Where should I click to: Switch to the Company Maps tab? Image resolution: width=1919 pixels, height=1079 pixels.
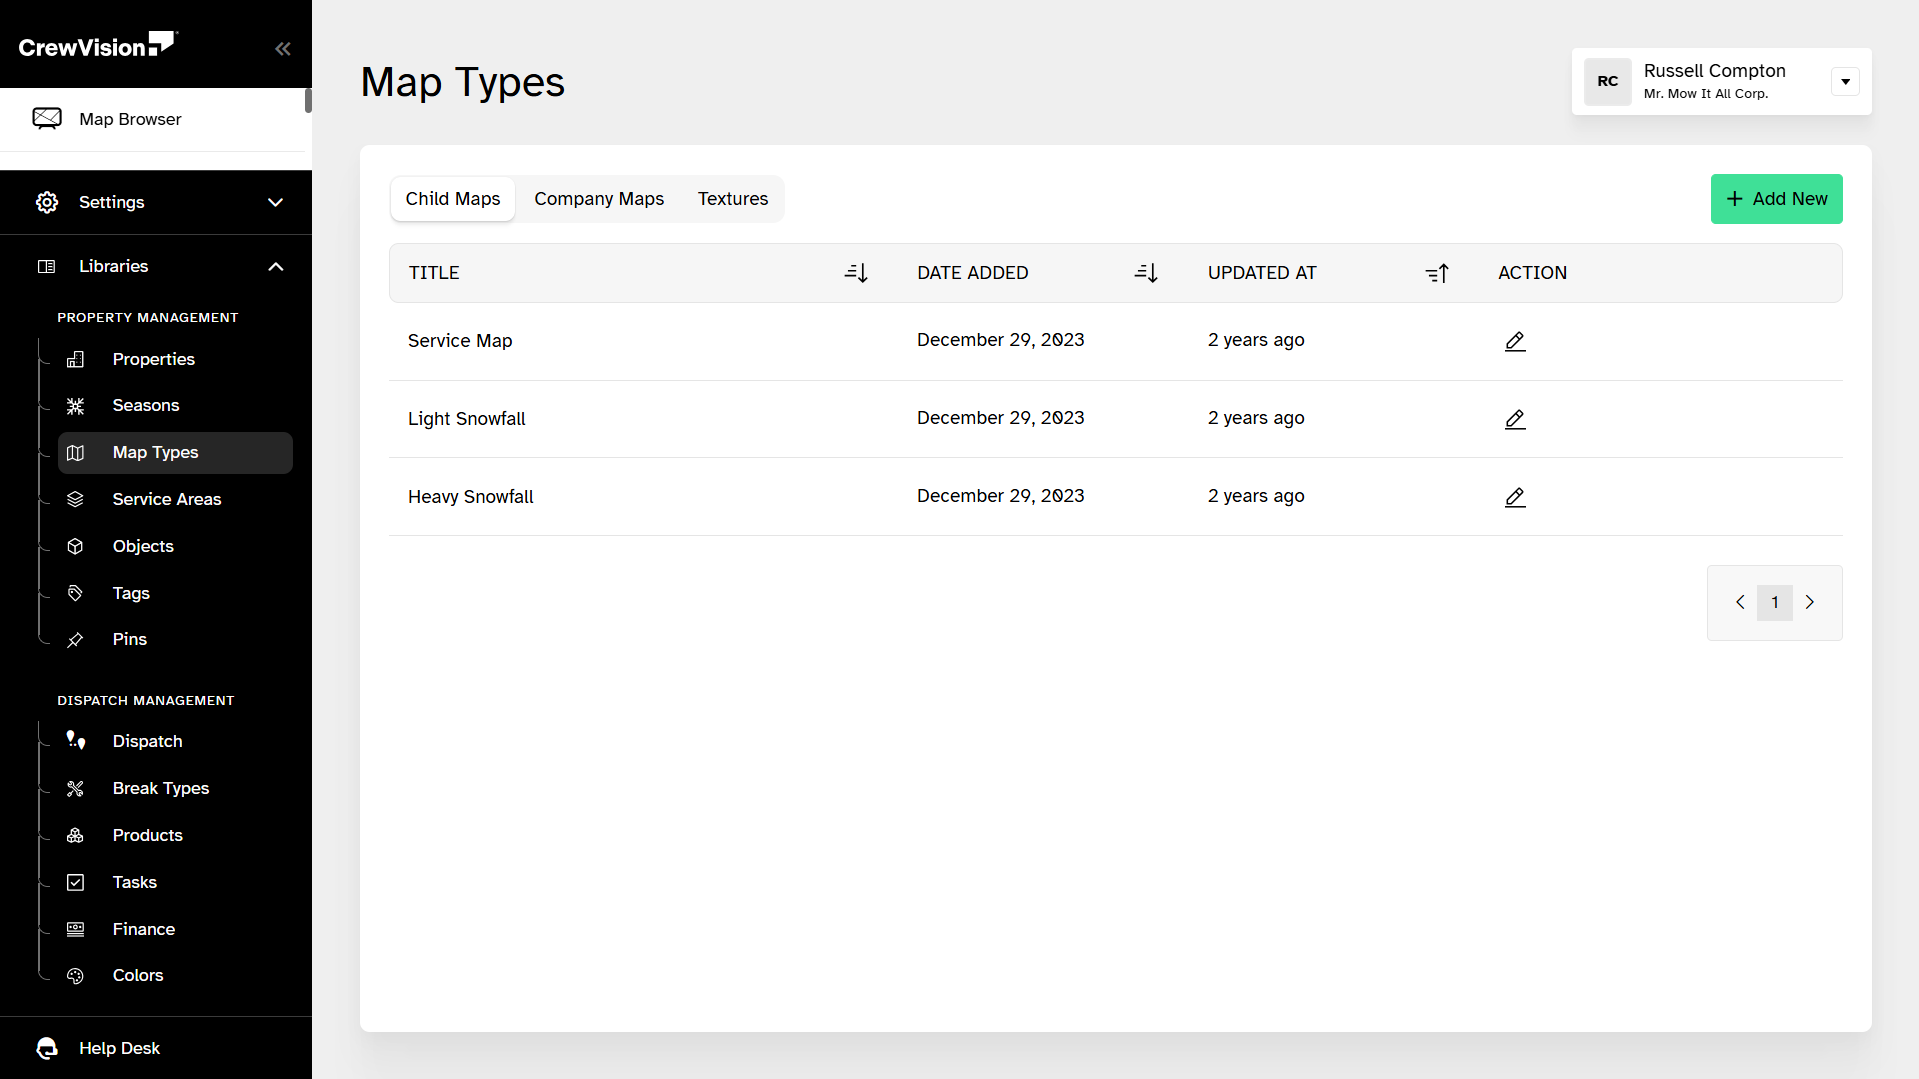coord(599,199)
